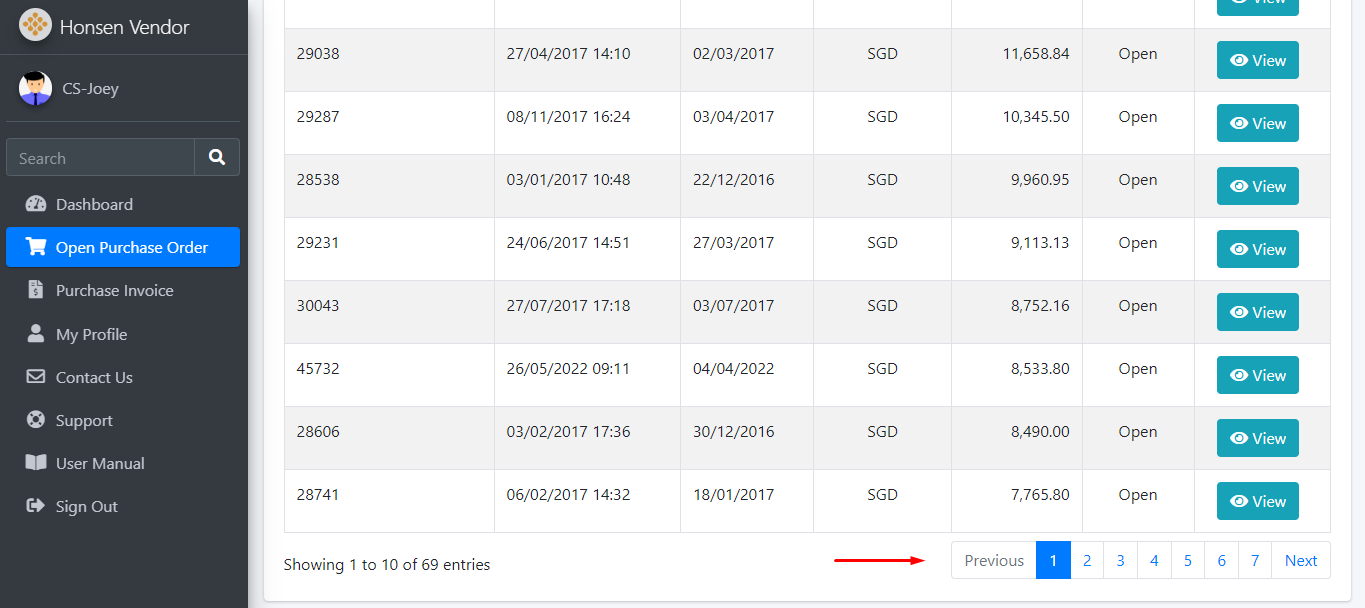Type in the sidebar Search field
Image resolution: width=1365 pixels, height=608 pixels.
tap(100, 158)
